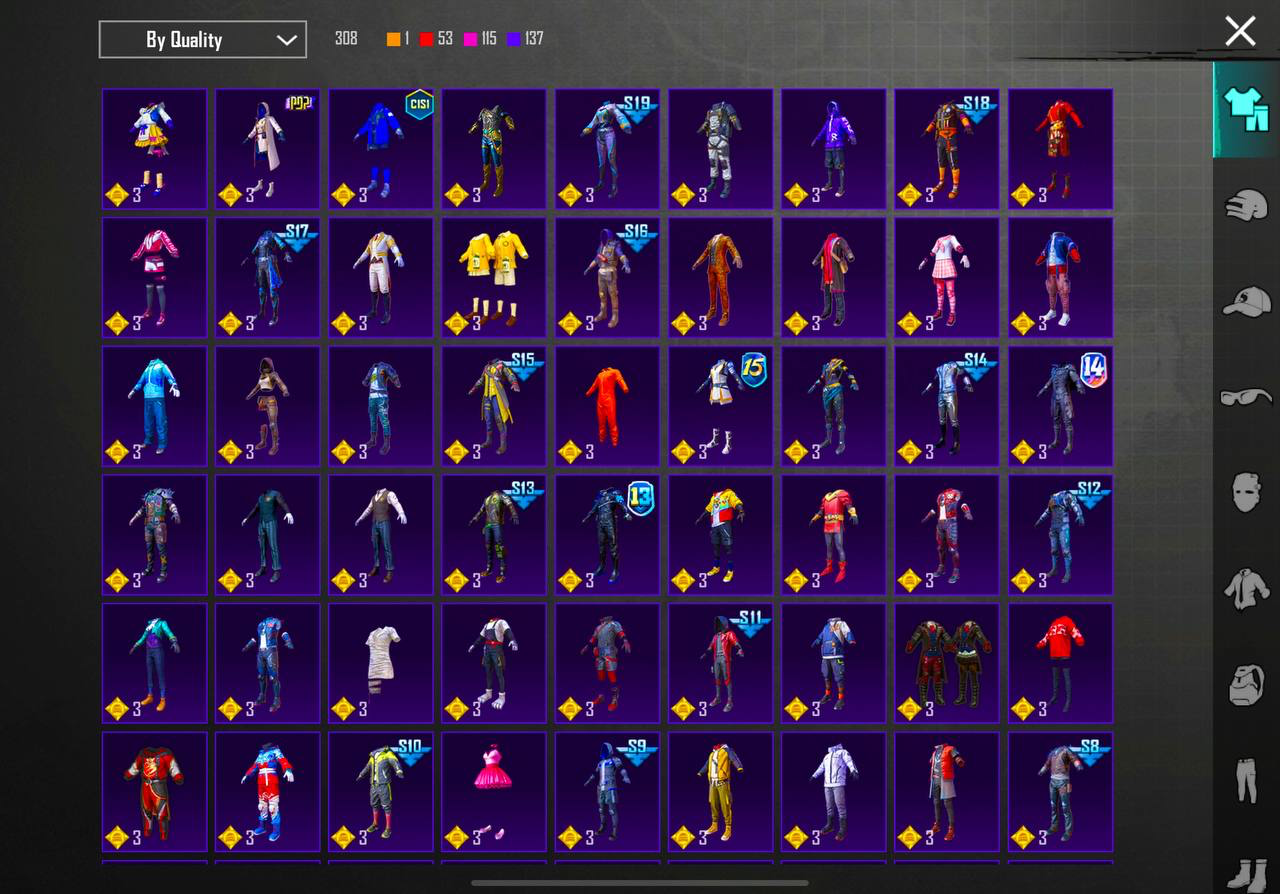Select the outfit with the S12 badge

[1060, 535]
